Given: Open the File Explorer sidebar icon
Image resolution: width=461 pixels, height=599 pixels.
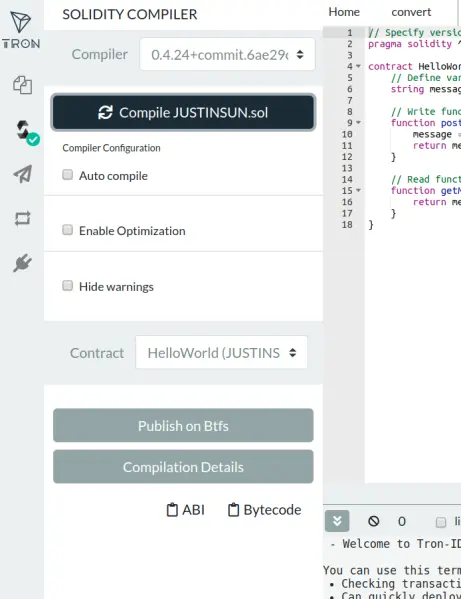Looking at the screenshot, I should [23, 85].
